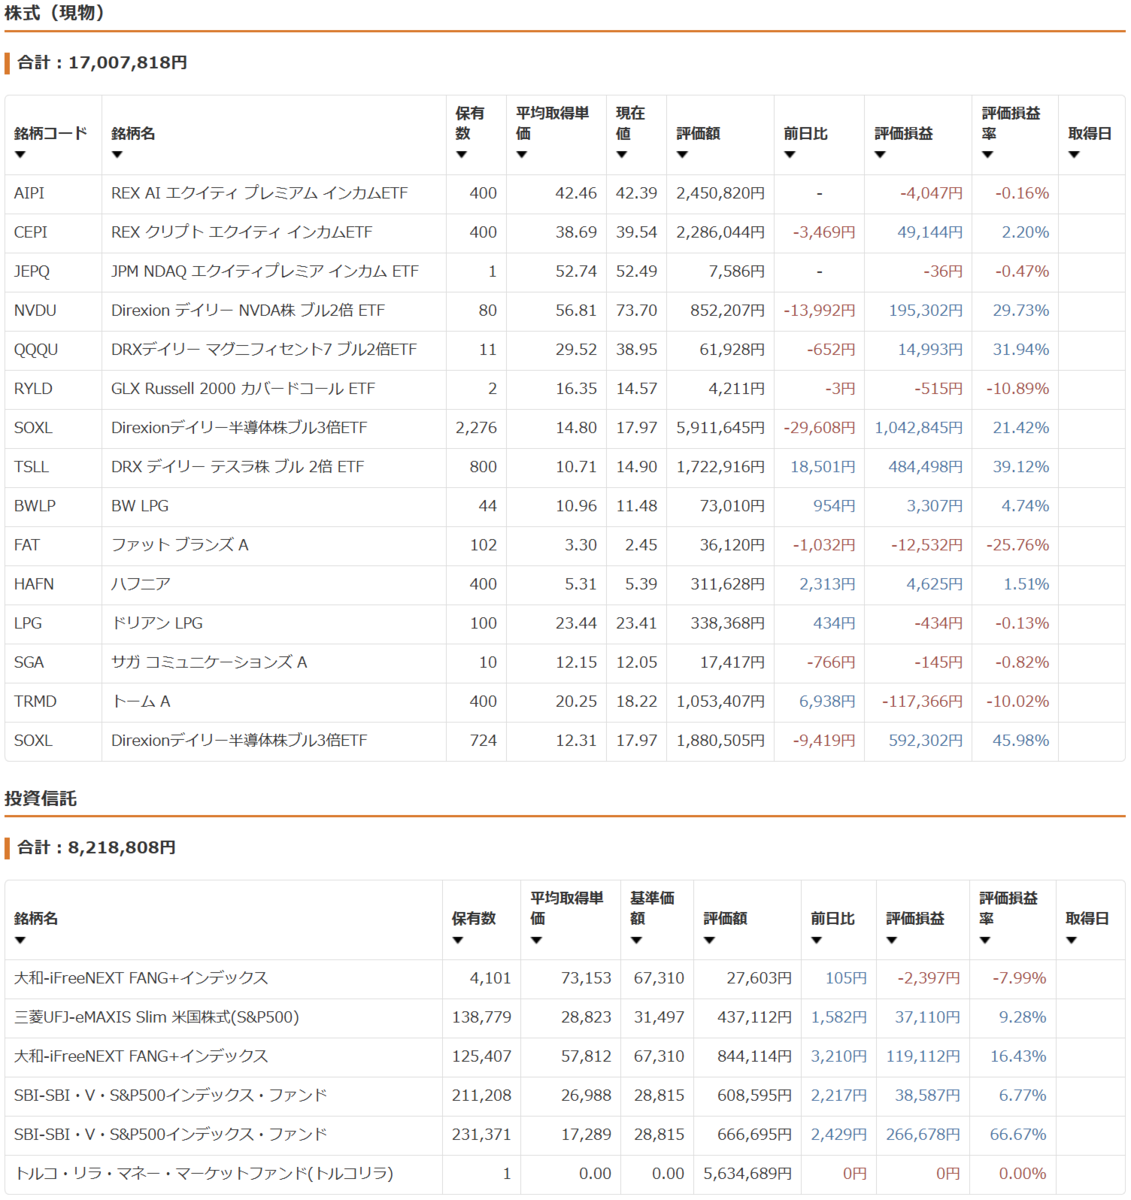
Task: Select NVDU daily change -13,992円
Action: click(819, 310)
